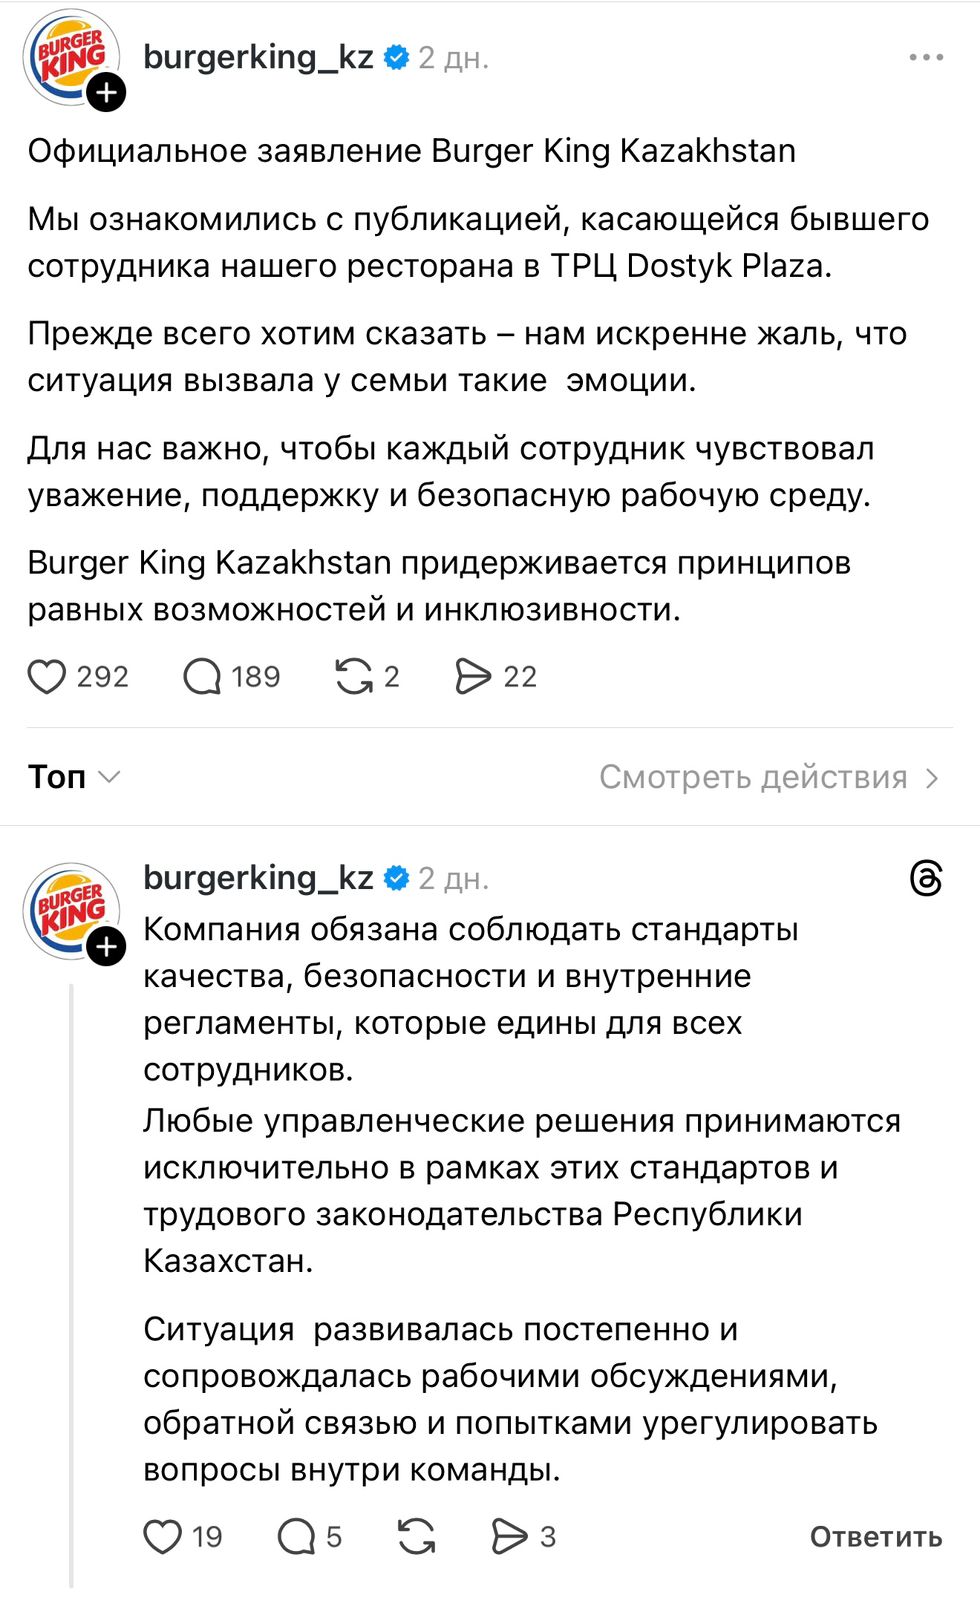This screenshot has height=1600, width=980.
Task: Repost the burgerking_kz reply
Action: point(416,1537)
